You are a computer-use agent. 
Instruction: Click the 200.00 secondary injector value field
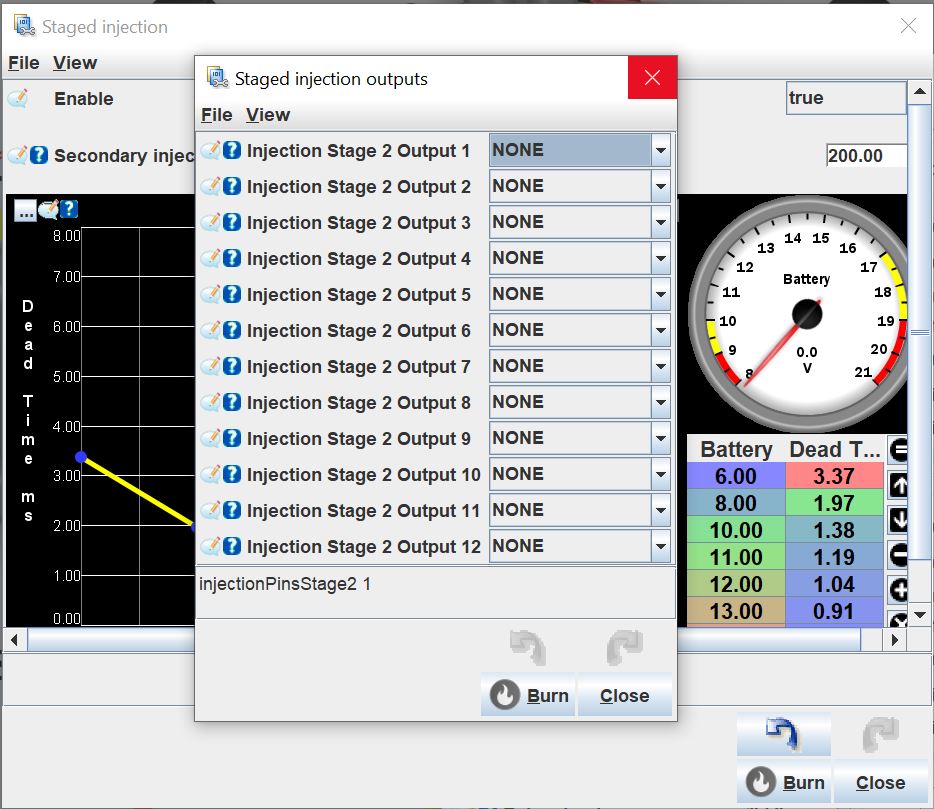pyautogui.click(x=866, y=156)
